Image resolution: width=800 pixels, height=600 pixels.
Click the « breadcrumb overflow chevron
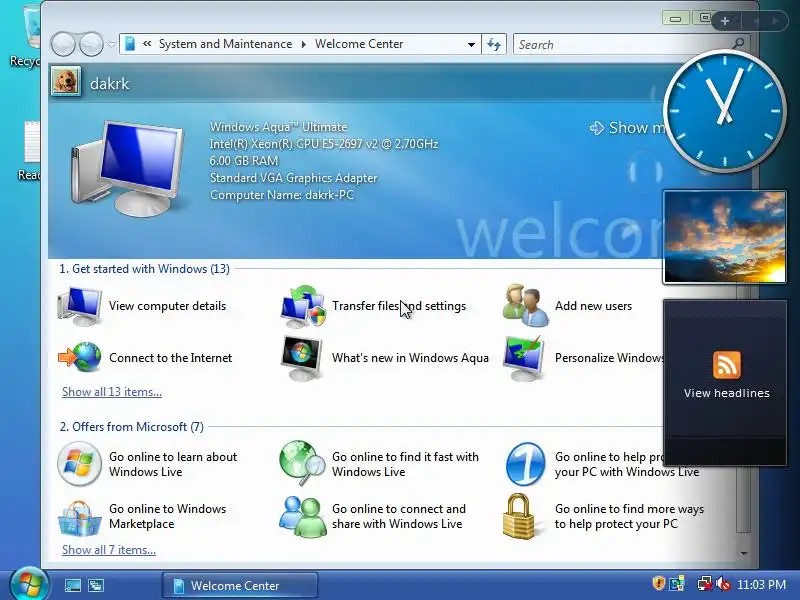click(147, 44)
